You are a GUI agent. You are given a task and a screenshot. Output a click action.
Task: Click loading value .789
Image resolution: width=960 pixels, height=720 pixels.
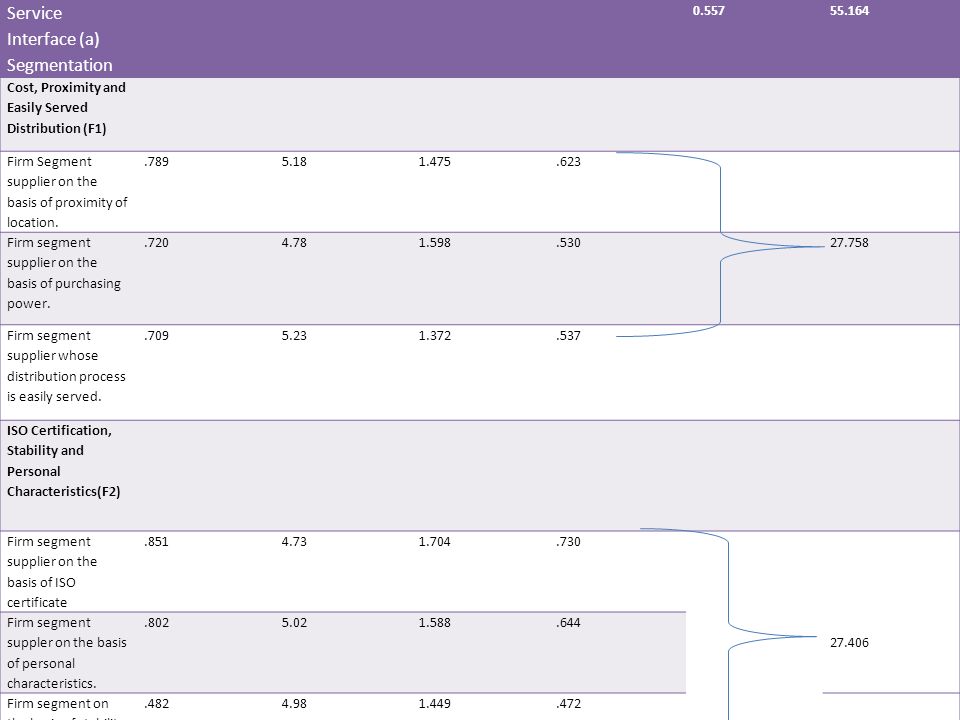pos(156,162)
